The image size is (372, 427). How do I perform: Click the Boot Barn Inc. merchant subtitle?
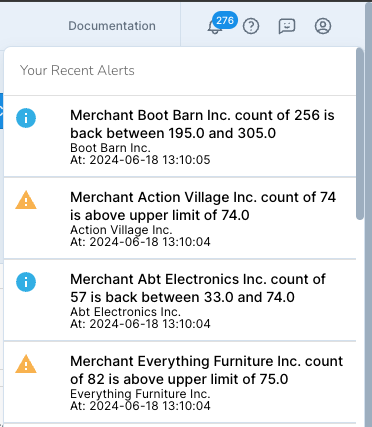point(110,148)
